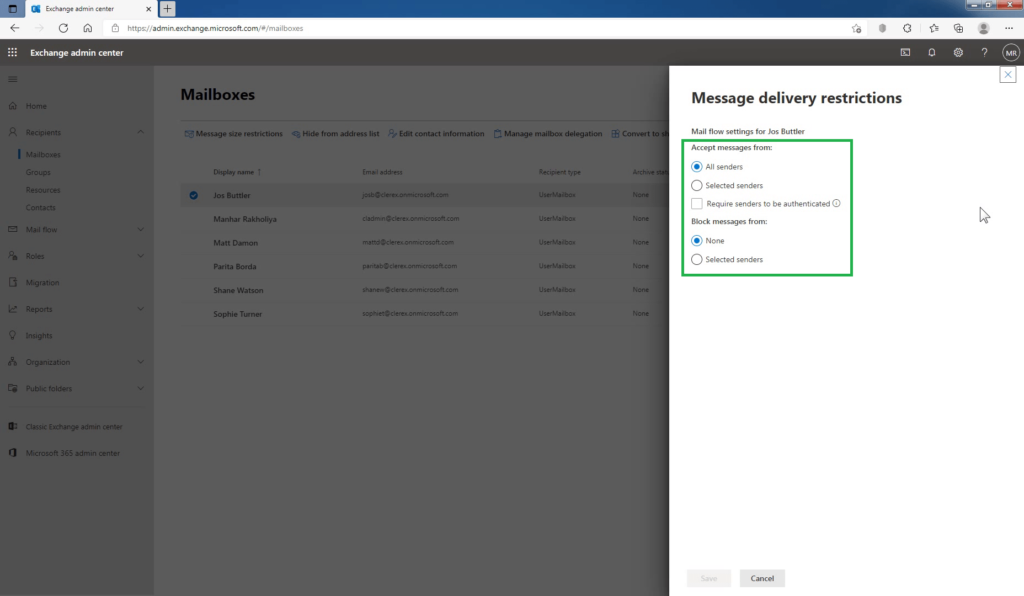This screenshot has height=596, width=1024.
Task: Click Edit contact information
Action: pos(436,134)
